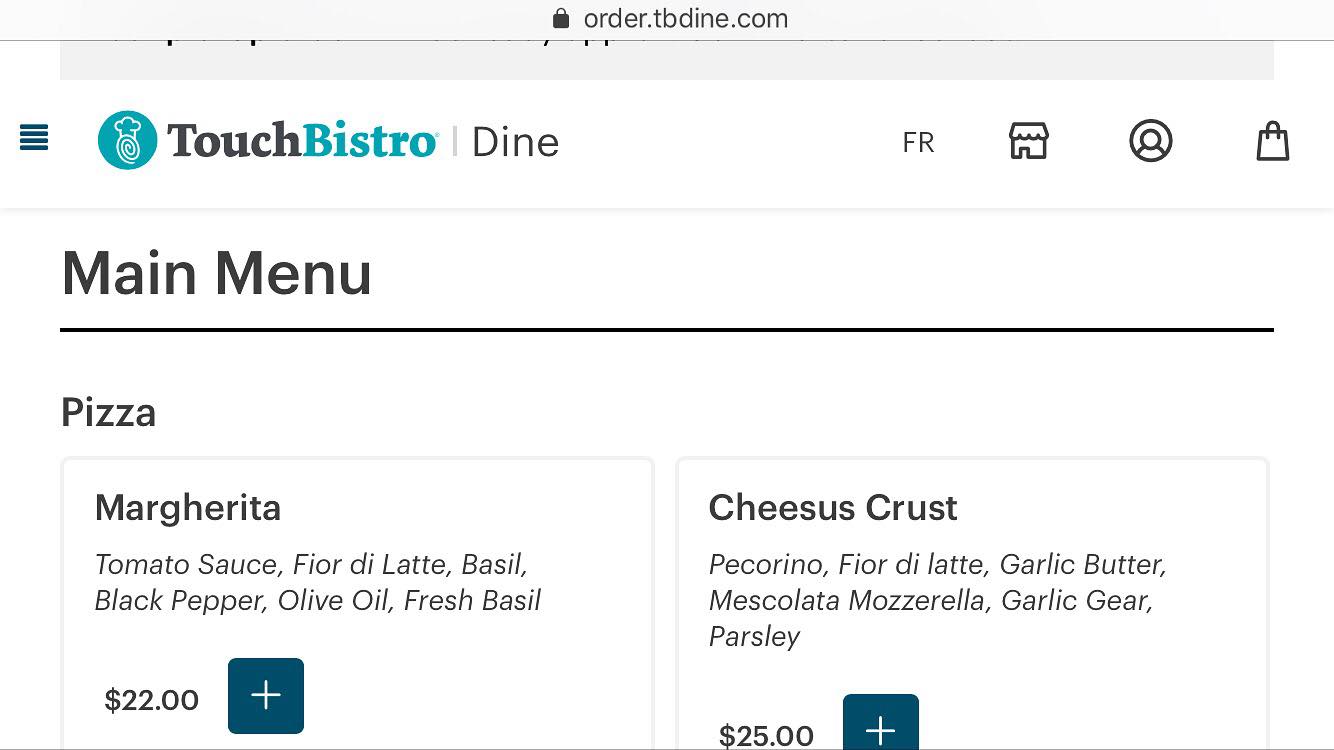This screenshot has height=750, width=1334.
Task: Open the Margherita item title
Action: click(188, 508)
